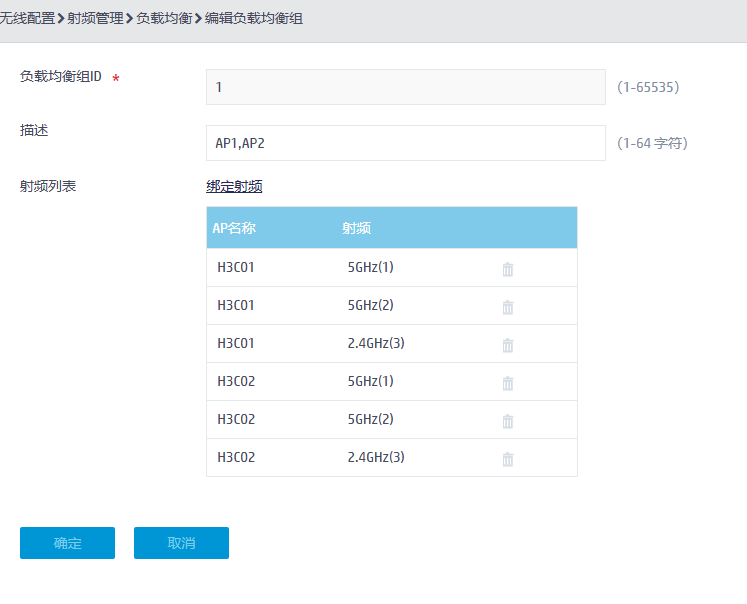This screenshot has width=747, height=604.
Task: Click the 射频 column header
Action: pyautogui.click(x=356, y=228)
